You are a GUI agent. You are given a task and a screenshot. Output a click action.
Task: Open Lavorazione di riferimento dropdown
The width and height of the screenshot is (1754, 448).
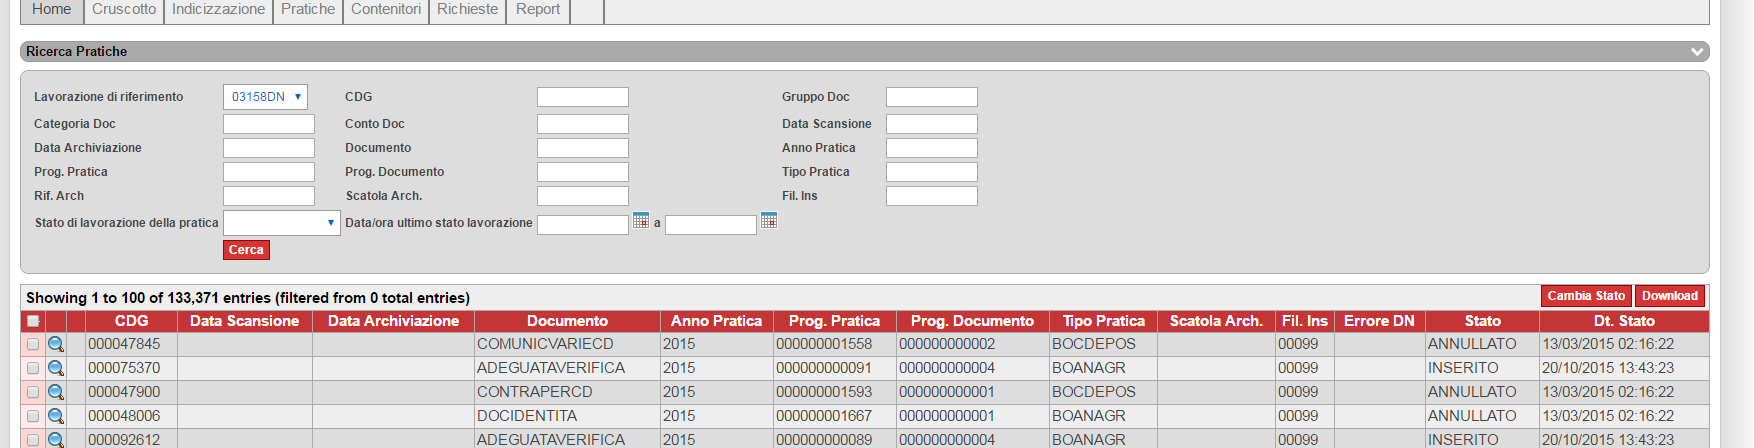coord(265,97)
